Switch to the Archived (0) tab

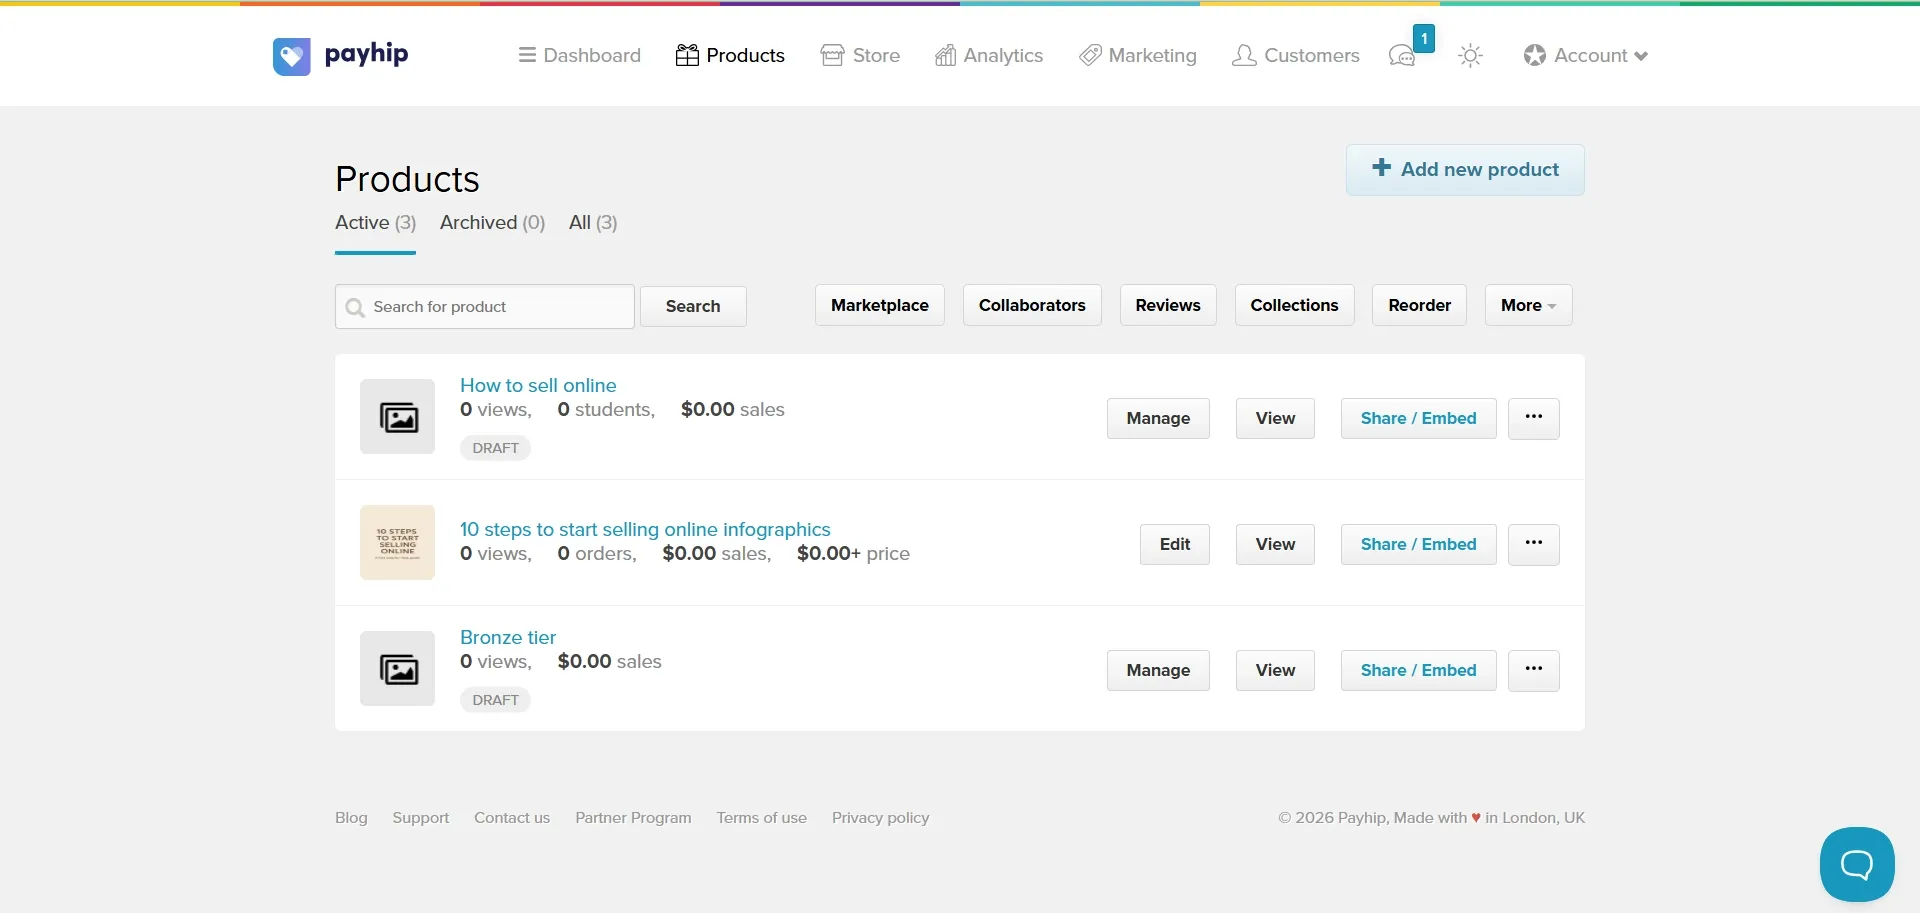coord(492,223)
